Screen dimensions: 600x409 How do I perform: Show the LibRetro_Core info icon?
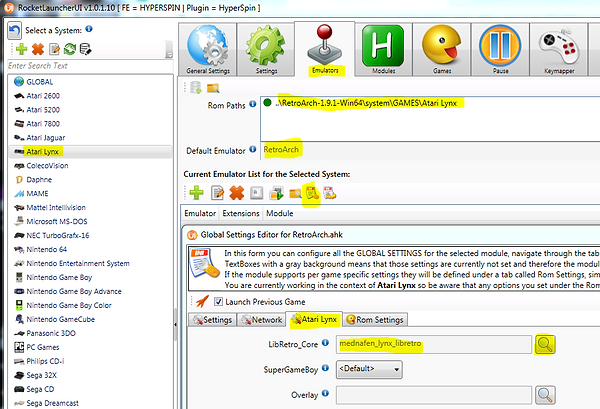pyautogui.click(x=325, y=342)
